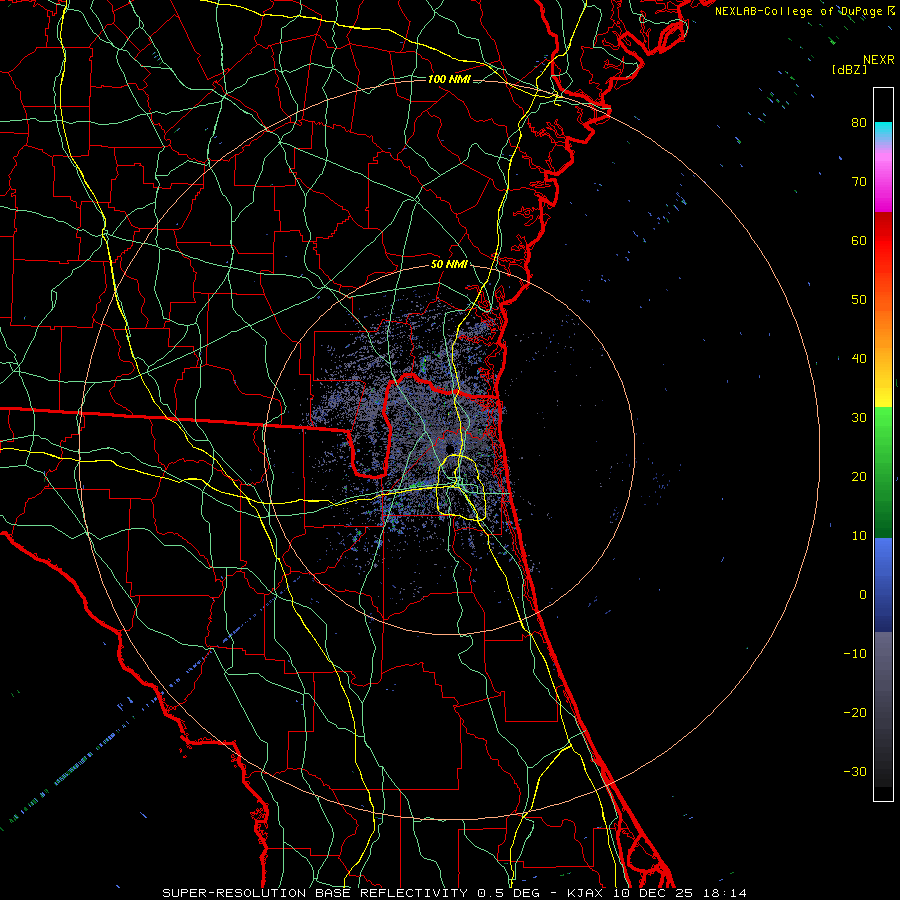Click the green segment of the reflectivity colorbar

coord(883,472)
